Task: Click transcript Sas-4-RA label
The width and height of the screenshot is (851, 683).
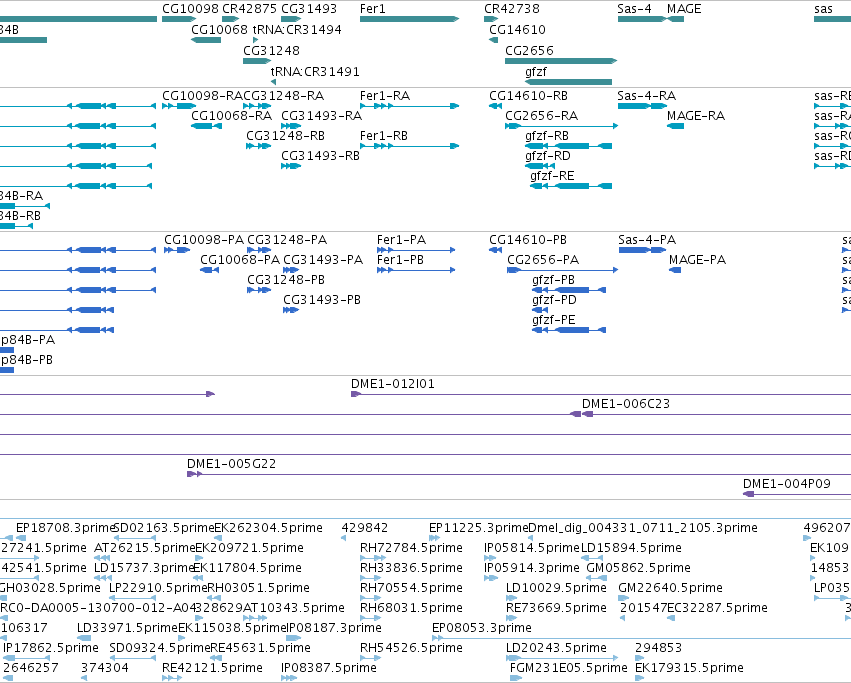Action: 646,96
